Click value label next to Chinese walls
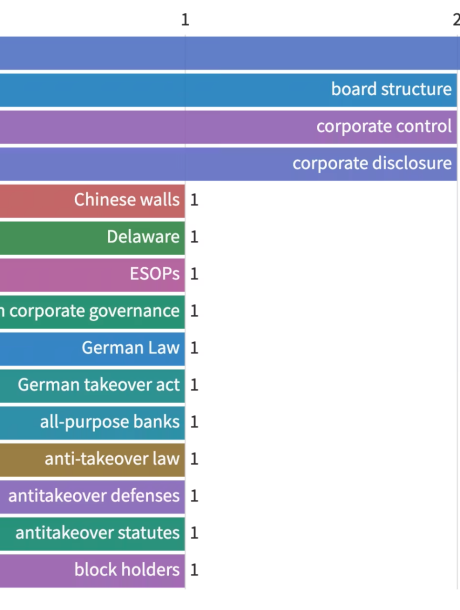460x610 pixels. pyautogui.click(x=194, y=200)
